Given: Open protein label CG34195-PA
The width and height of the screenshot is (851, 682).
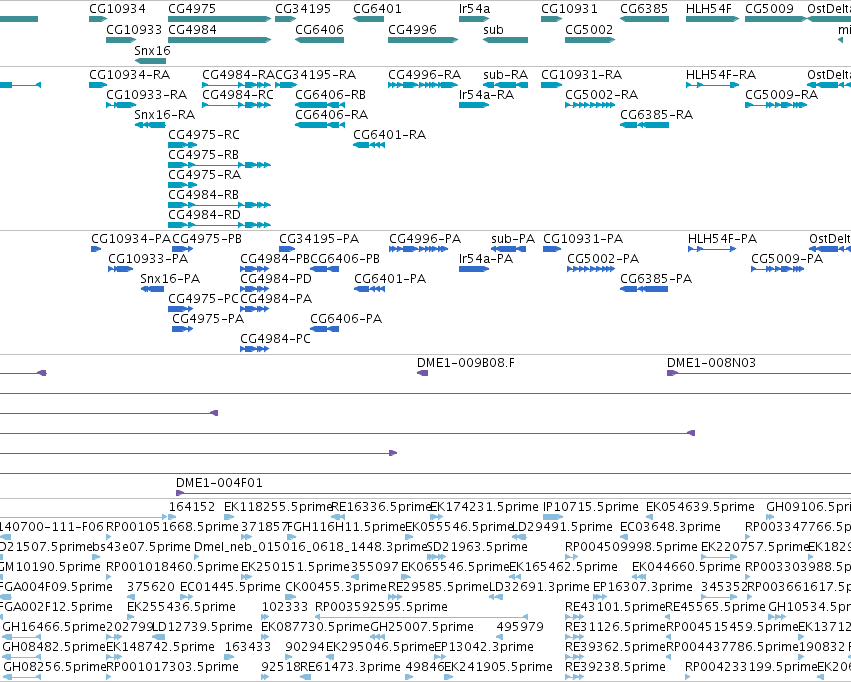Looking at the screenshot, I should (x=319, y=239).
